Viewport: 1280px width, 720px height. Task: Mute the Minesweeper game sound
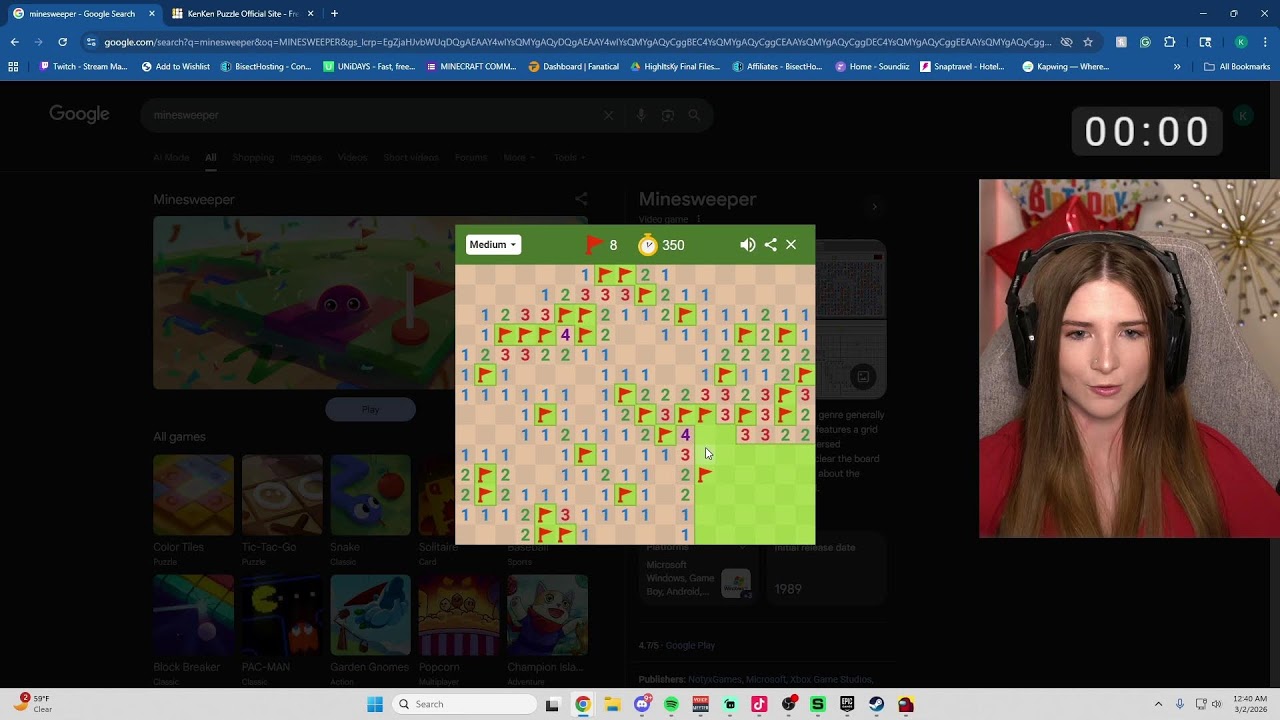(x=747, y=245)
